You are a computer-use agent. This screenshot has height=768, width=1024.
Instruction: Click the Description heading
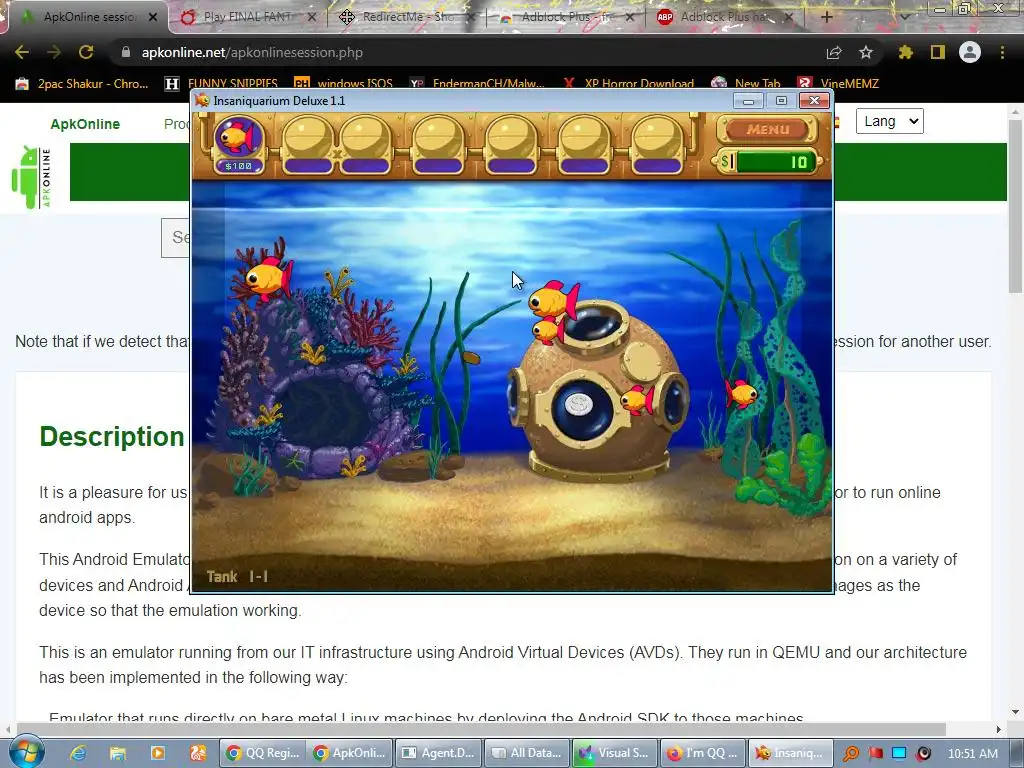click(112, 437)
